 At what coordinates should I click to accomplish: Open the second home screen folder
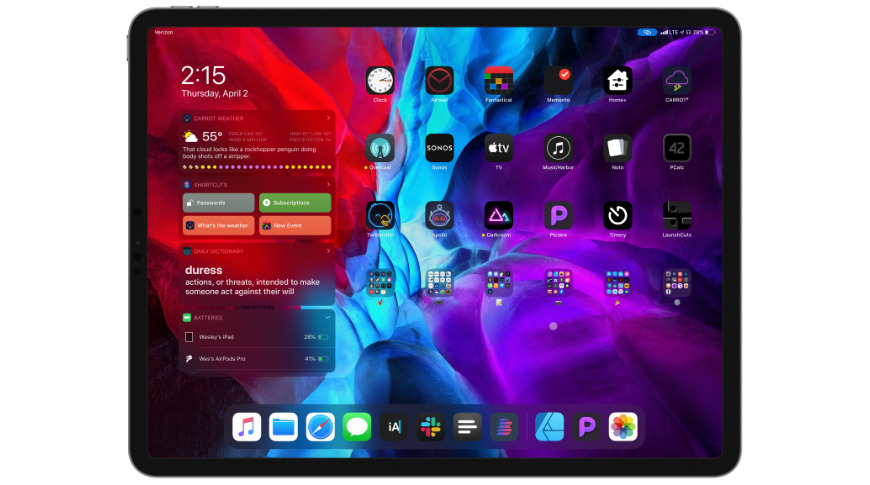[x=439, y=282]
